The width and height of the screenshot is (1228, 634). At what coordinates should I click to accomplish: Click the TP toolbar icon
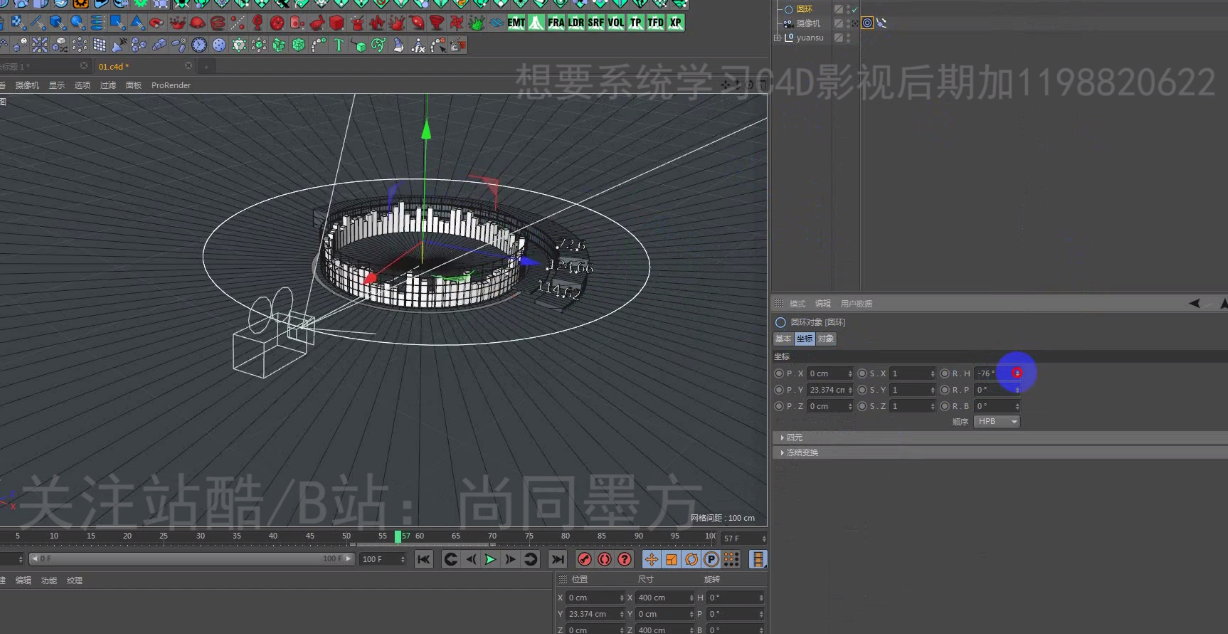click(x=636, y=22)
